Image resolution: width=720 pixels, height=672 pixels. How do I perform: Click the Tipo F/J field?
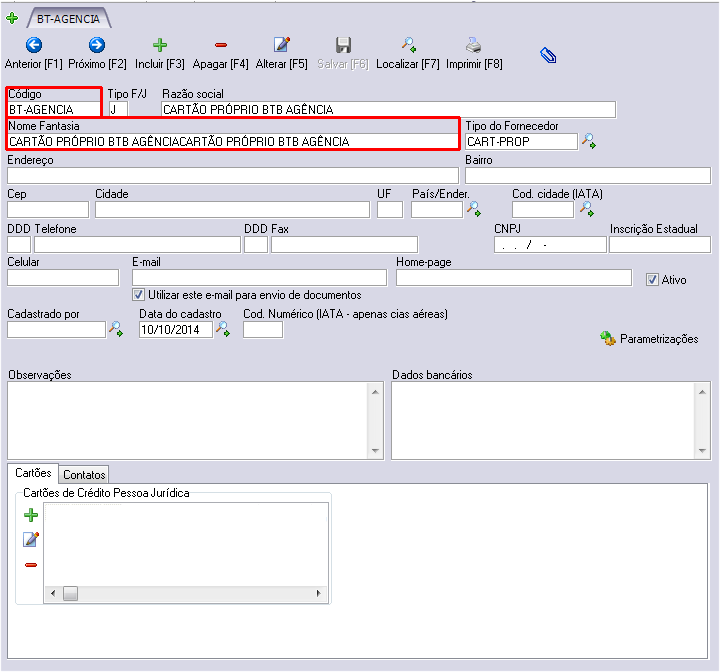click(118, 109)
